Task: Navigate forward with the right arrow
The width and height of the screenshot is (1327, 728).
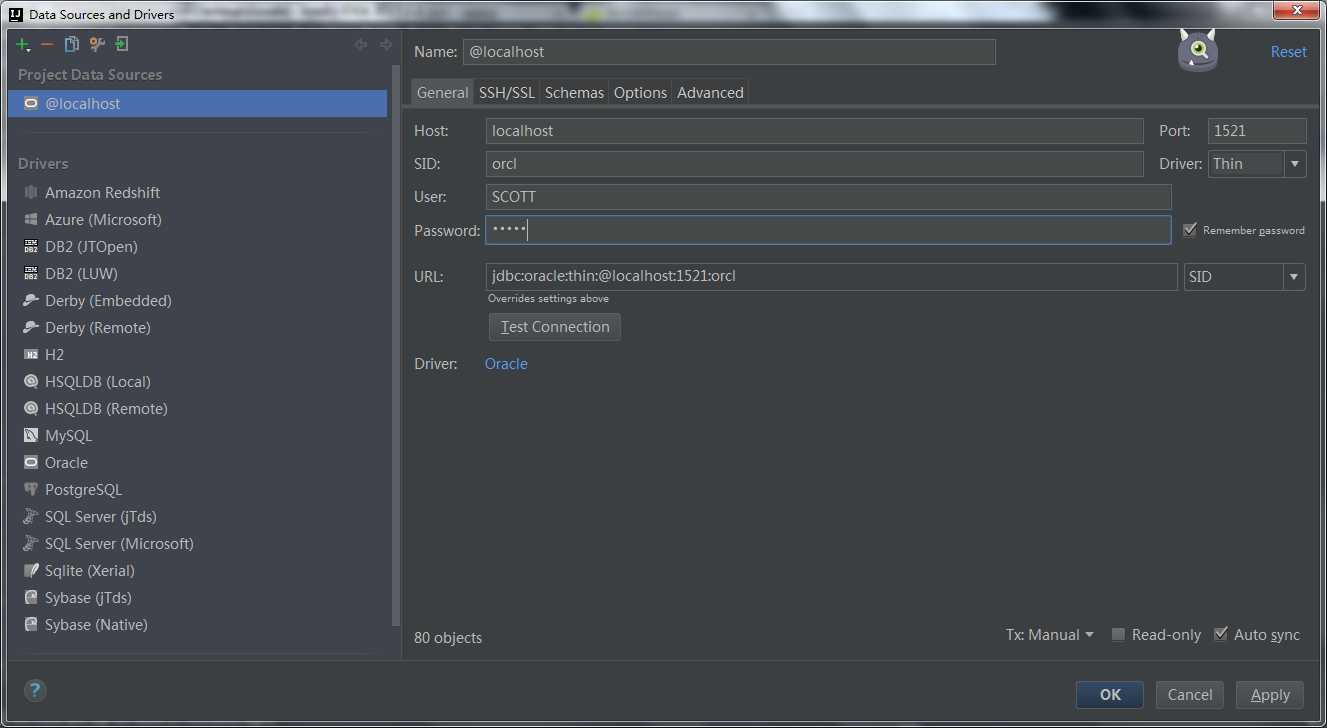Action: [x=386, y=44]
